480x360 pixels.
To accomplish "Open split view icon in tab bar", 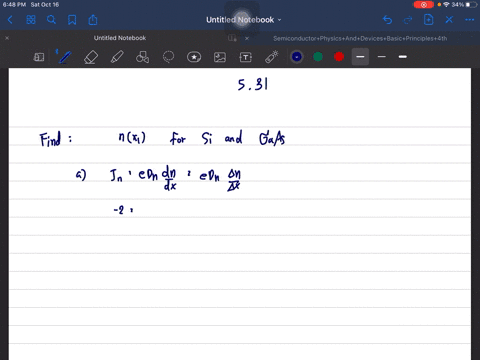I will pyautogui.click(x=232, y=38).
